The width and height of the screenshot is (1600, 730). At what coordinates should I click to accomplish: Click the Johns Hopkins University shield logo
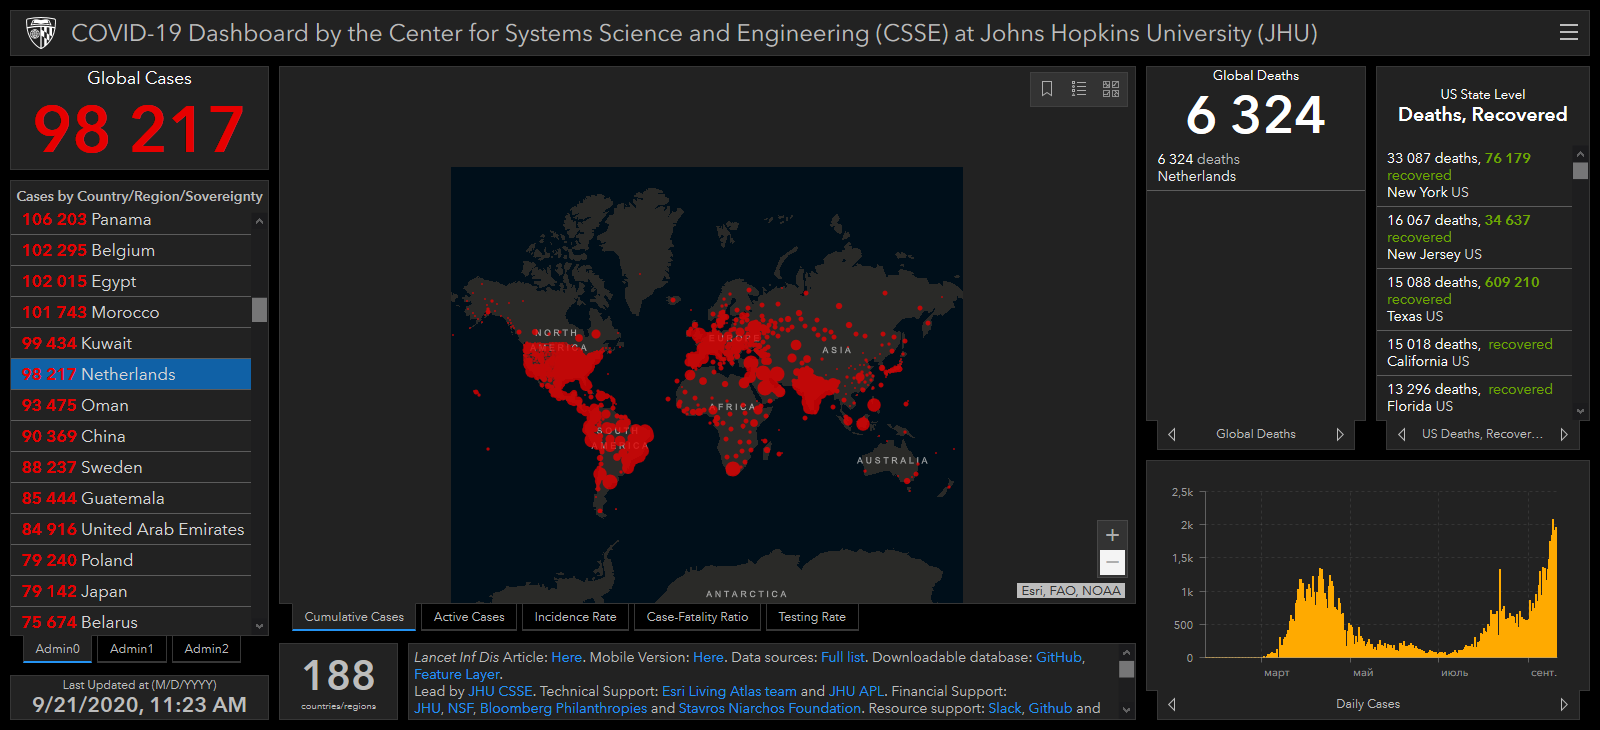coord(41,33)
